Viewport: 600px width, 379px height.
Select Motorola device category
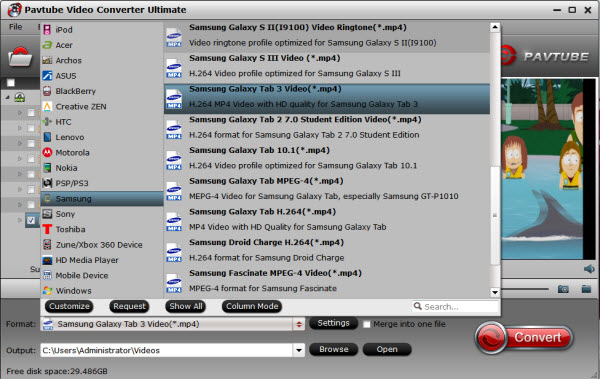click(102, 152)
